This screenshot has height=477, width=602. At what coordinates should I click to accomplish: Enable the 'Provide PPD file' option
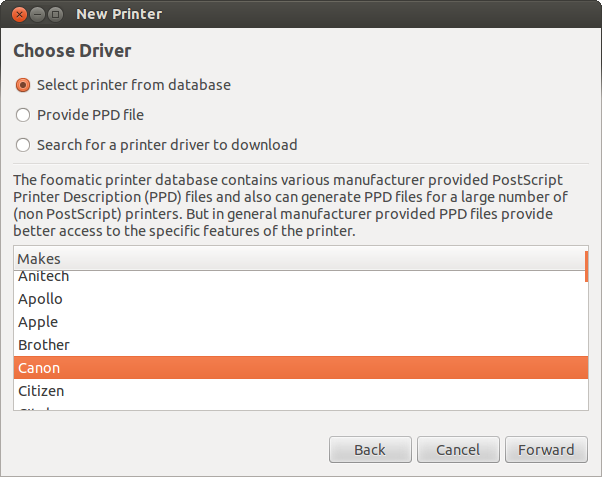[x=23, y=115]
